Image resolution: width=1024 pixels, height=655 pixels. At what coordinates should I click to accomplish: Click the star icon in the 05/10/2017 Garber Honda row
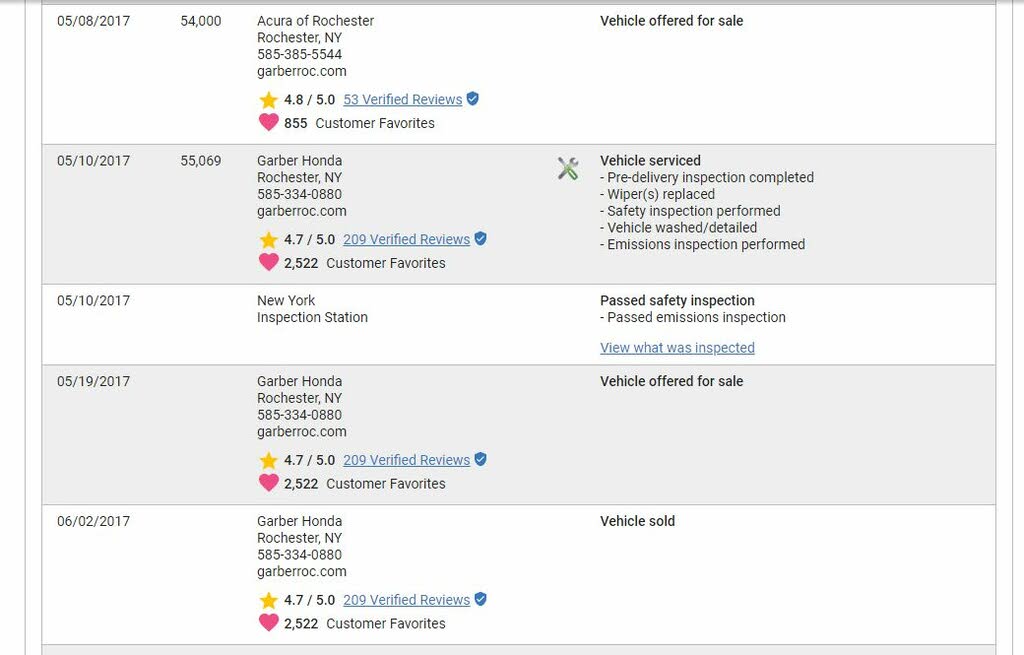(268, 240)
